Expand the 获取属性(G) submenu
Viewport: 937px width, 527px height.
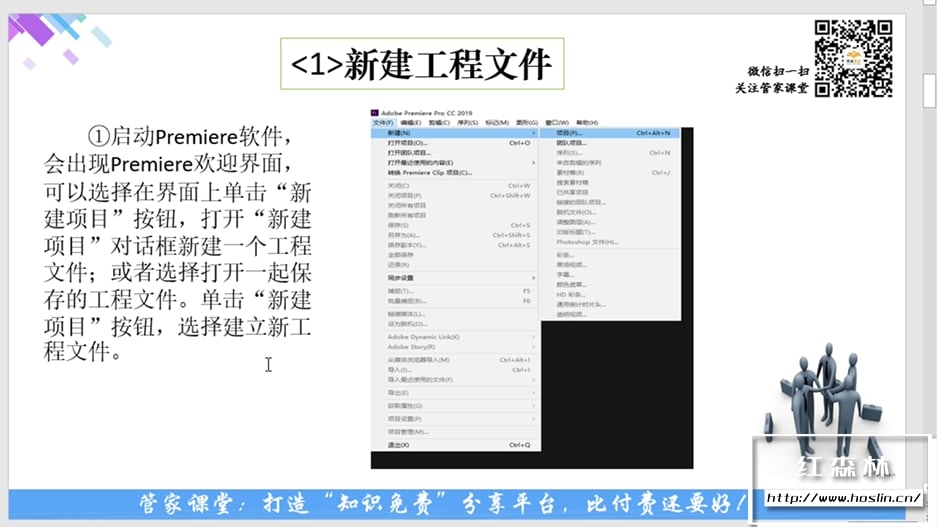click(456, 406)
